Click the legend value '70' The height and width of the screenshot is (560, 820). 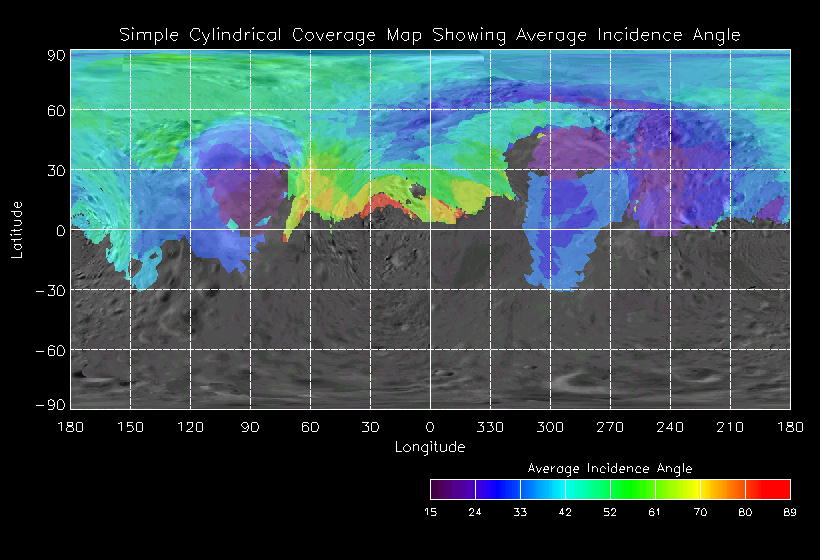(700, 512)
